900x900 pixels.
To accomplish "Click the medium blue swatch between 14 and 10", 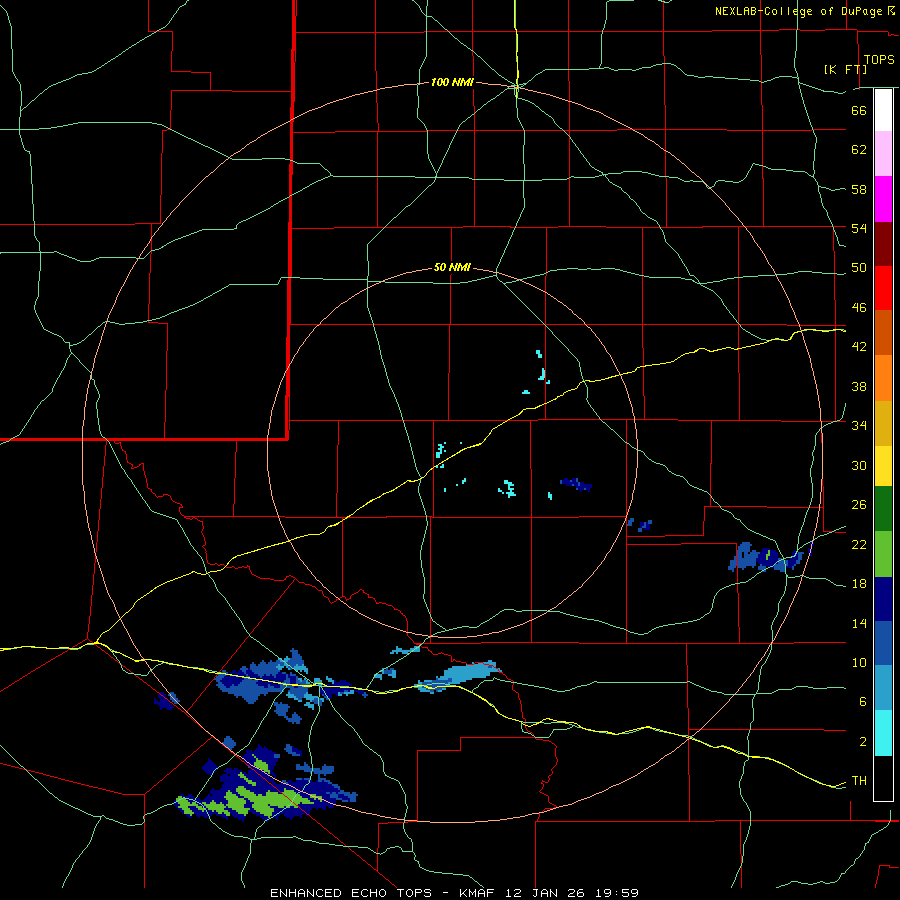I will click(x=883, y=643).
